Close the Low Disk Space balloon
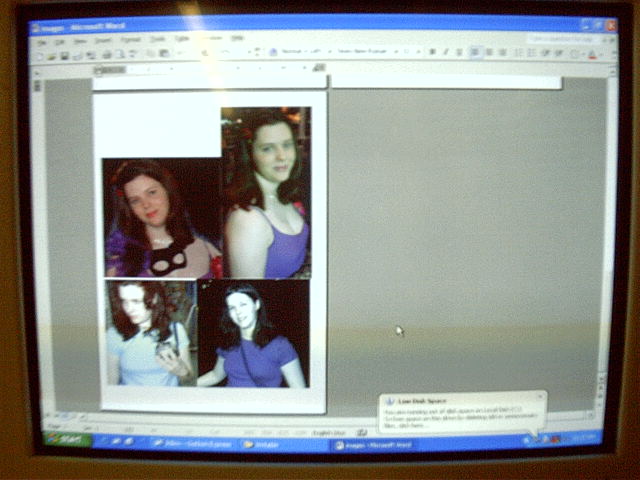The height and width of the screenshot is (480, 640). click(540, 396)
